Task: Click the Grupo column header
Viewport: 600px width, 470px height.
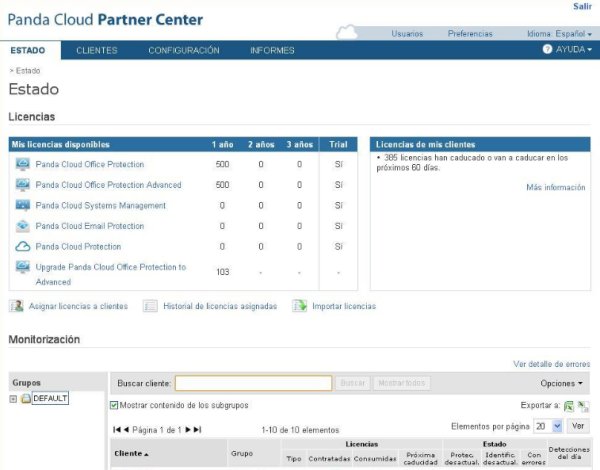Action: [242, 454]
